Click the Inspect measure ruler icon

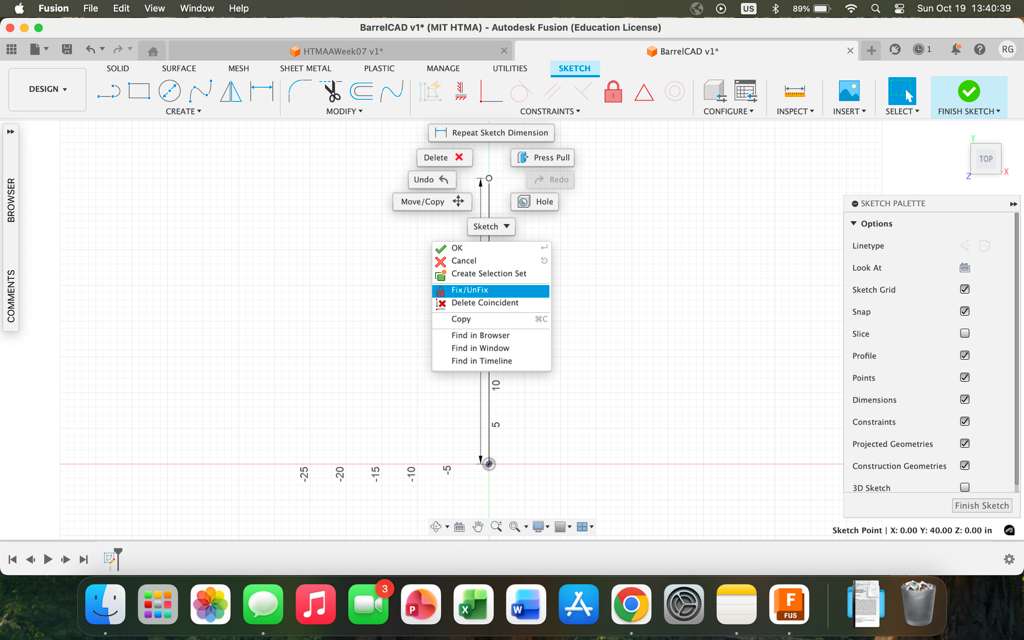pos(795,92)
